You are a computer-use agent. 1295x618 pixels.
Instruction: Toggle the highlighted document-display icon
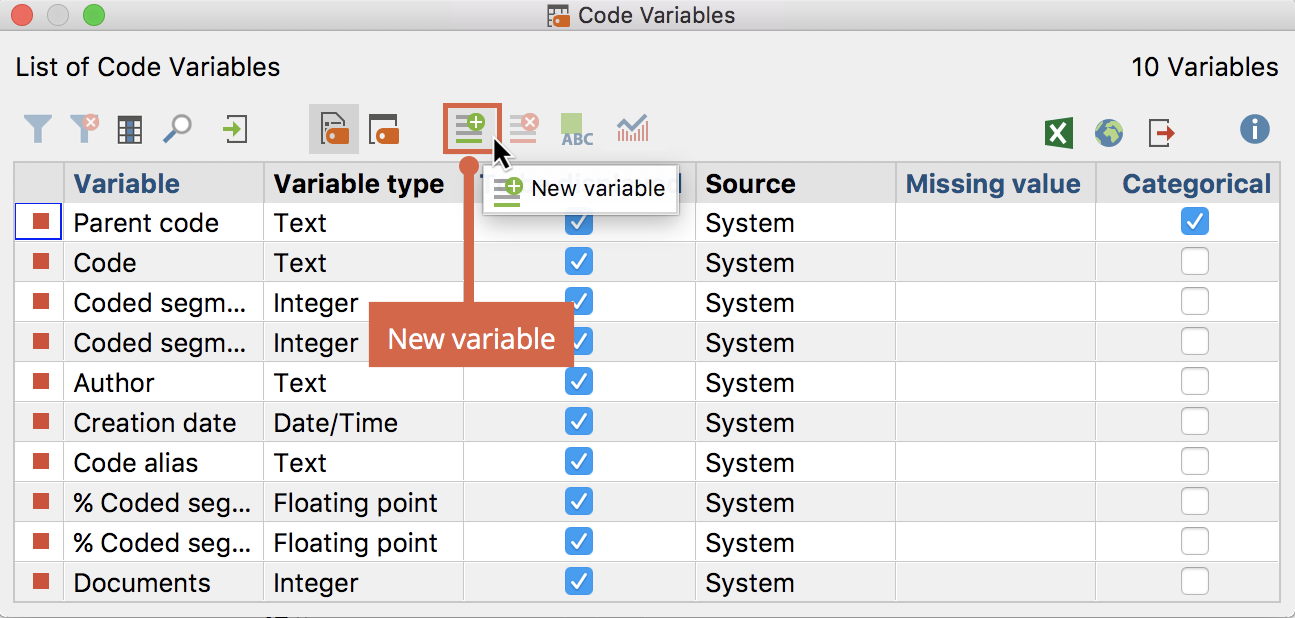click(333, 128)
